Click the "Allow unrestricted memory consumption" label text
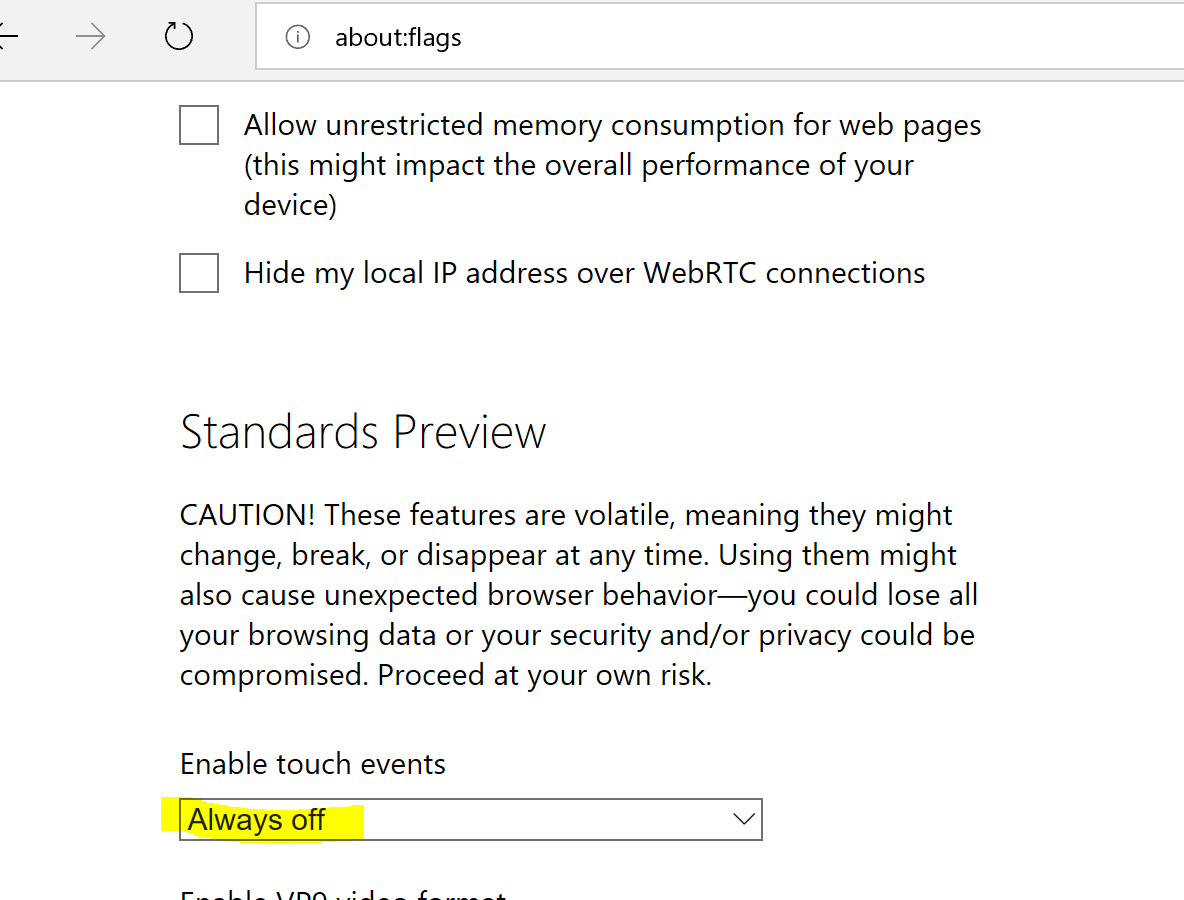The width and height of the screenshot is (1184, 900). (x=612, y=126)
